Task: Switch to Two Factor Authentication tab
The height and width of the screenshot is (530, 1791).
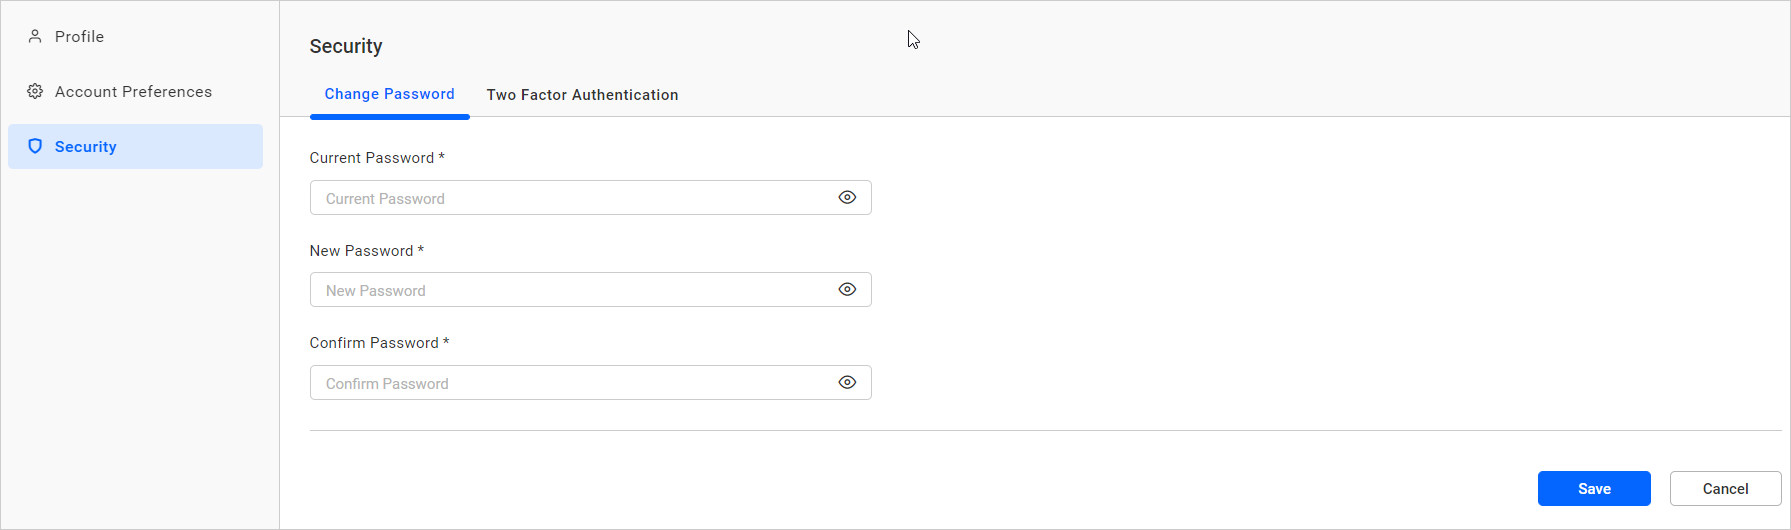Action: pos(582,95)
